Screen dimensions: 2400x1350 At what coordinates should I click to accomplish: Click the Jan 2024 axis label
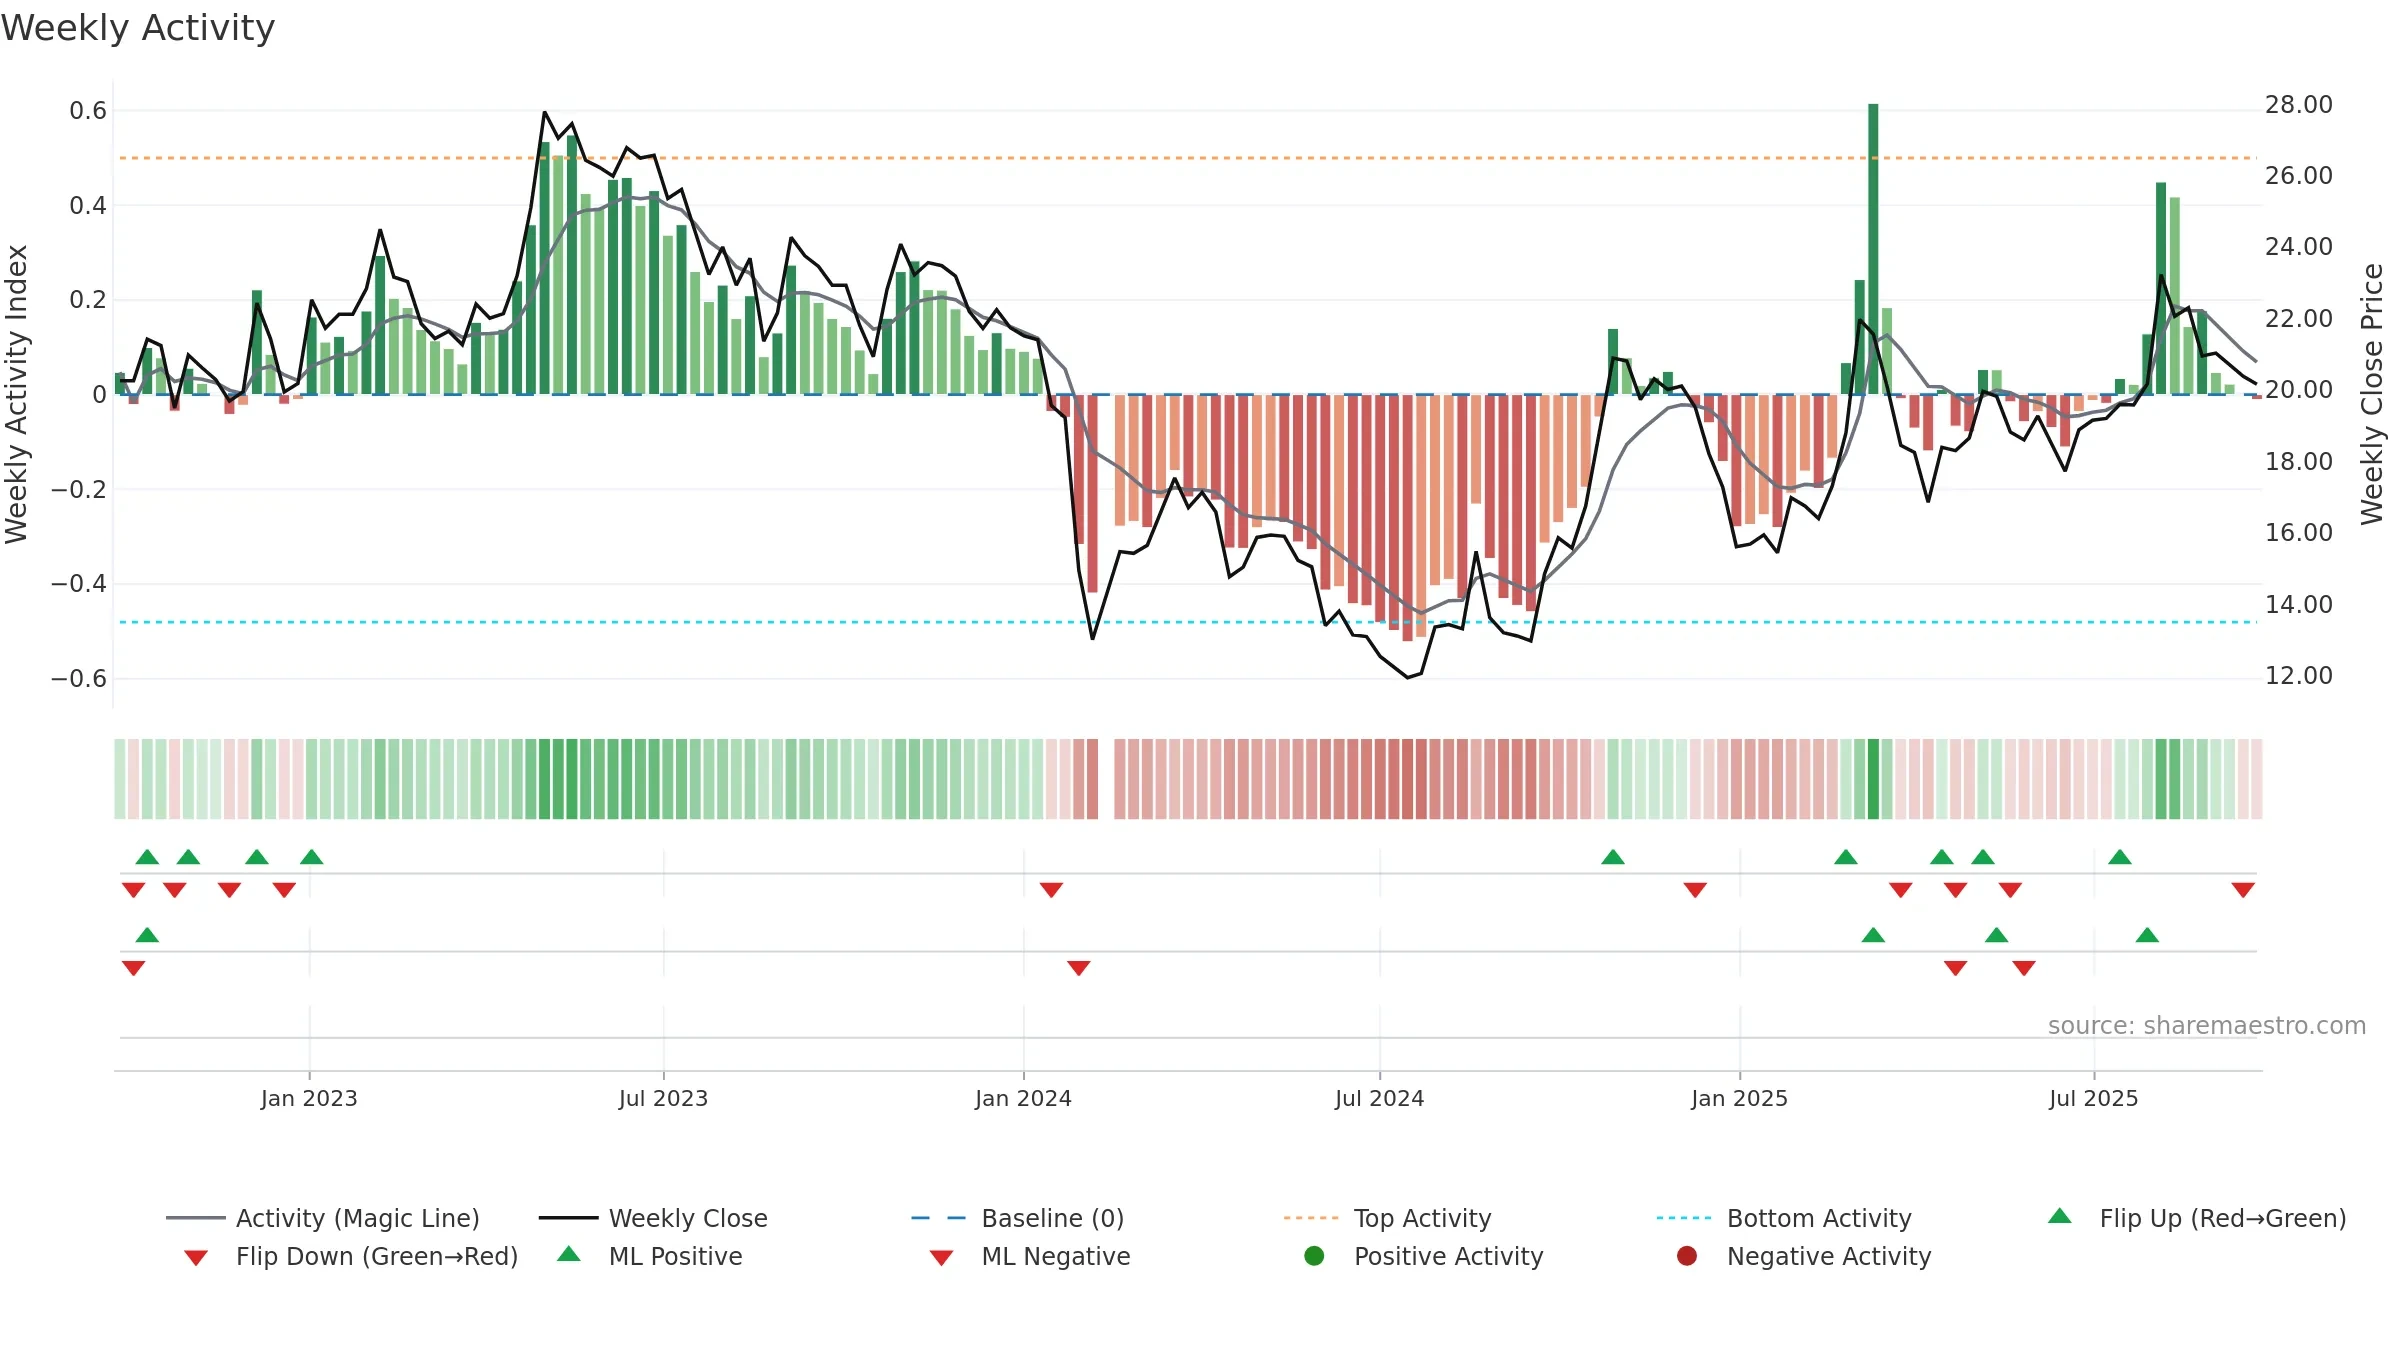click(1023, 1098)
